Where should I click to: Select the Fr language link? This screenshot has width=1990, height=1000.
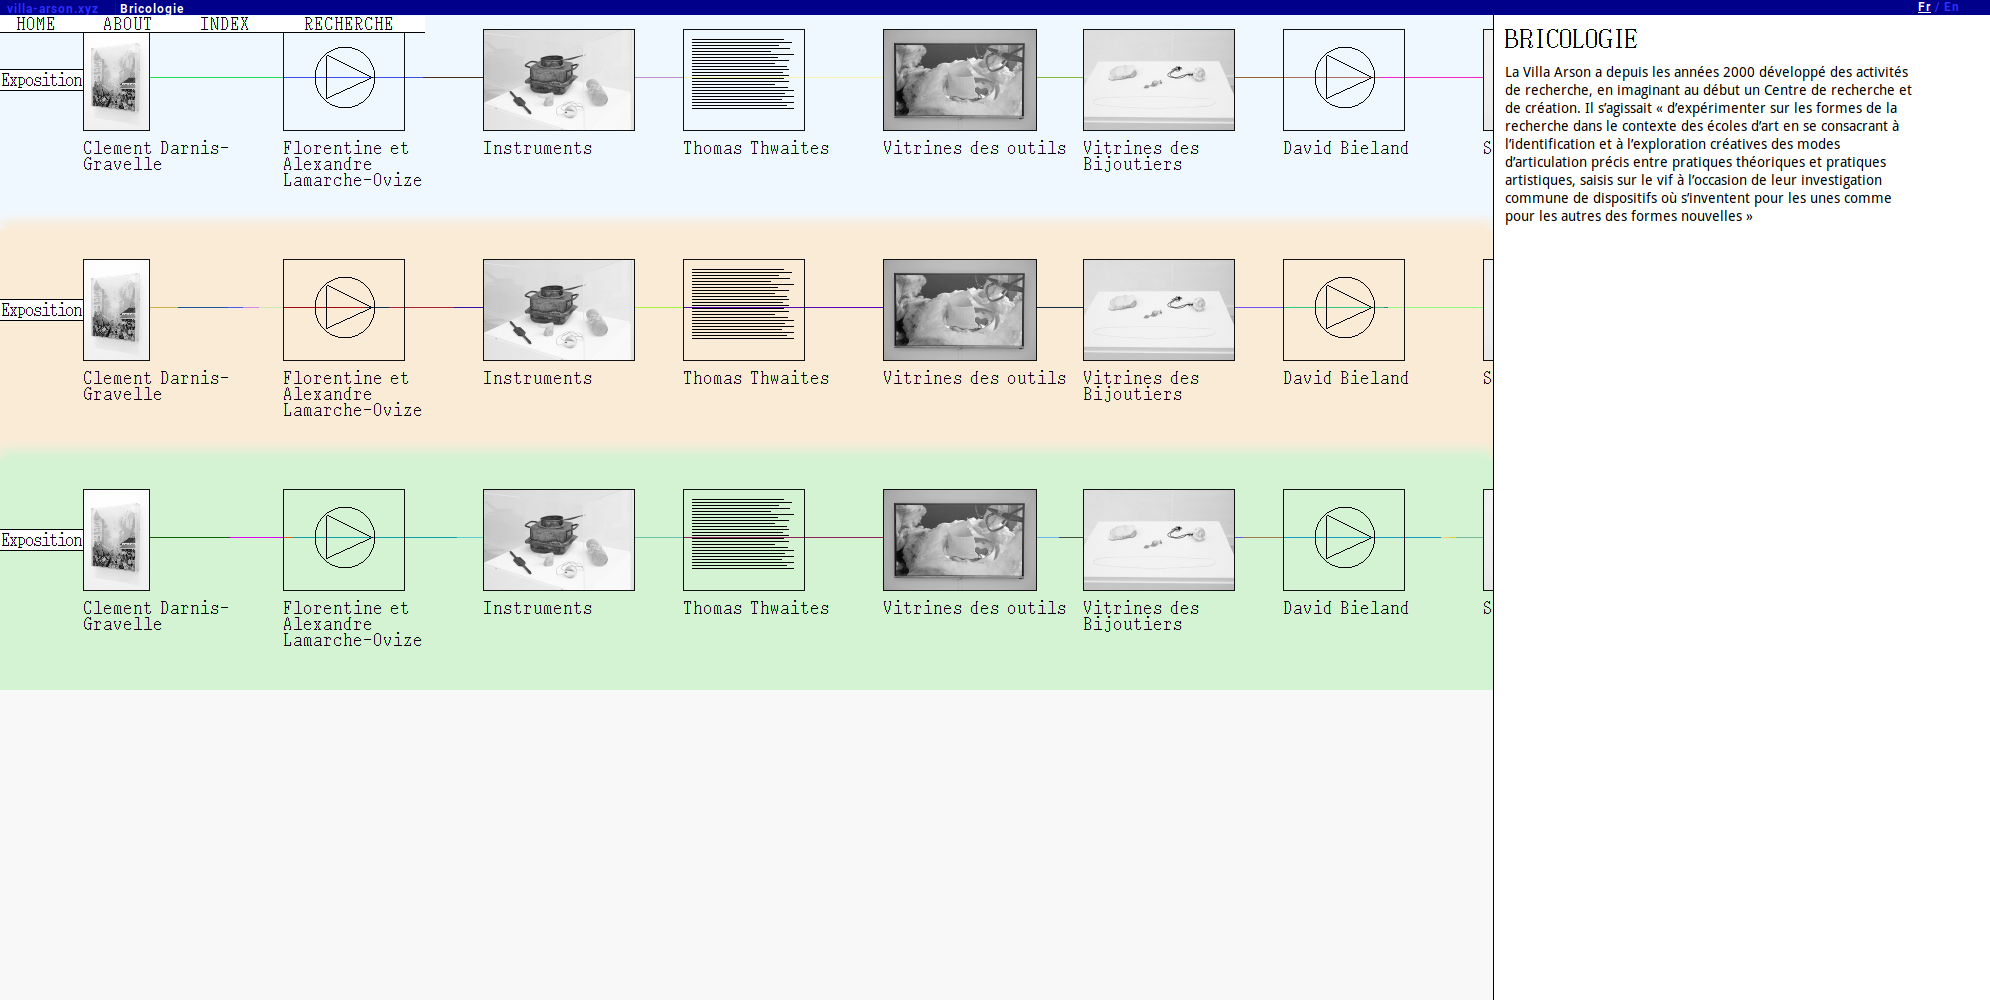click(x=1924, y=7)
